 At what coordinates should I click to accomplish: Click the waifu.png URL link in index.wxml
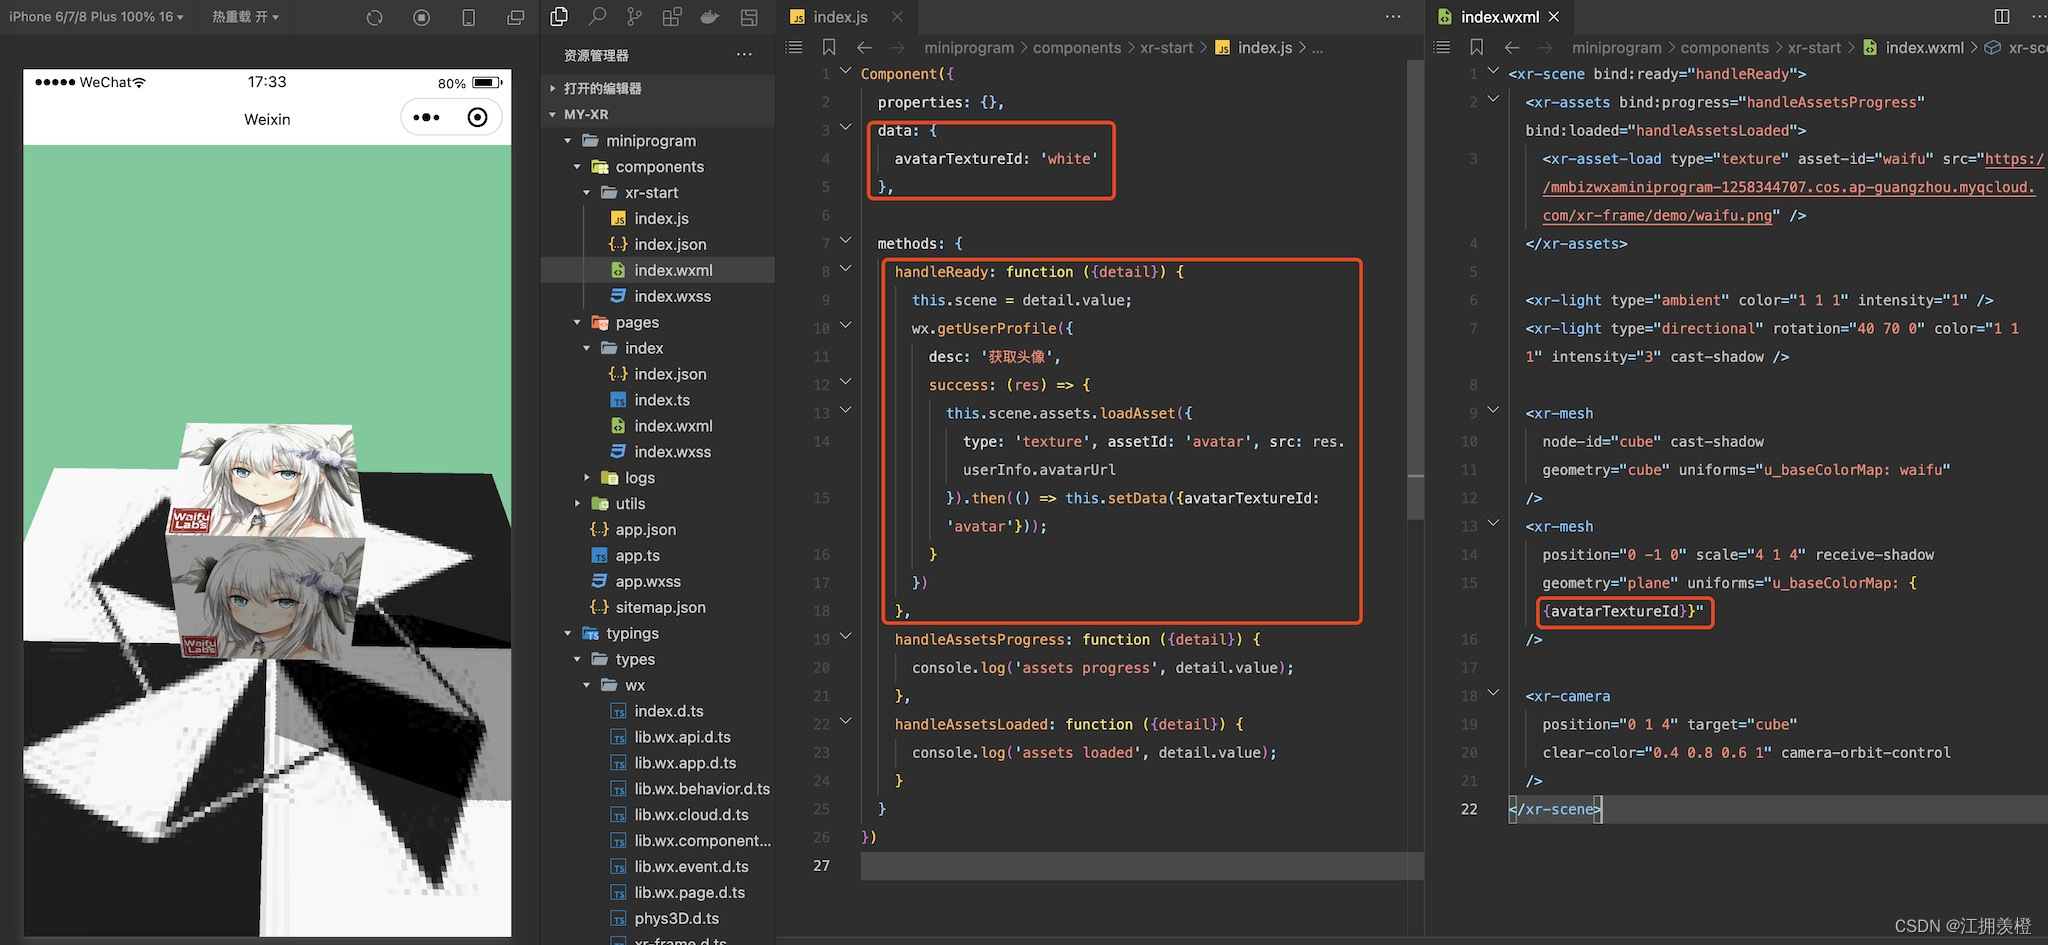pos(1788,187)
